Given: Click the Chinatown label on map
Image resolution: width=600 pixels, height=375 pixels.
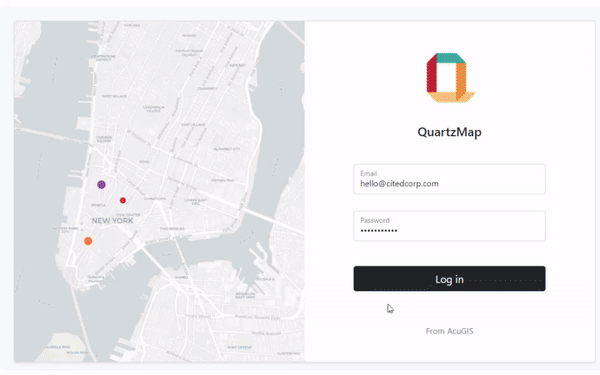Looking at the screenshot, I should tap(155, 199).
